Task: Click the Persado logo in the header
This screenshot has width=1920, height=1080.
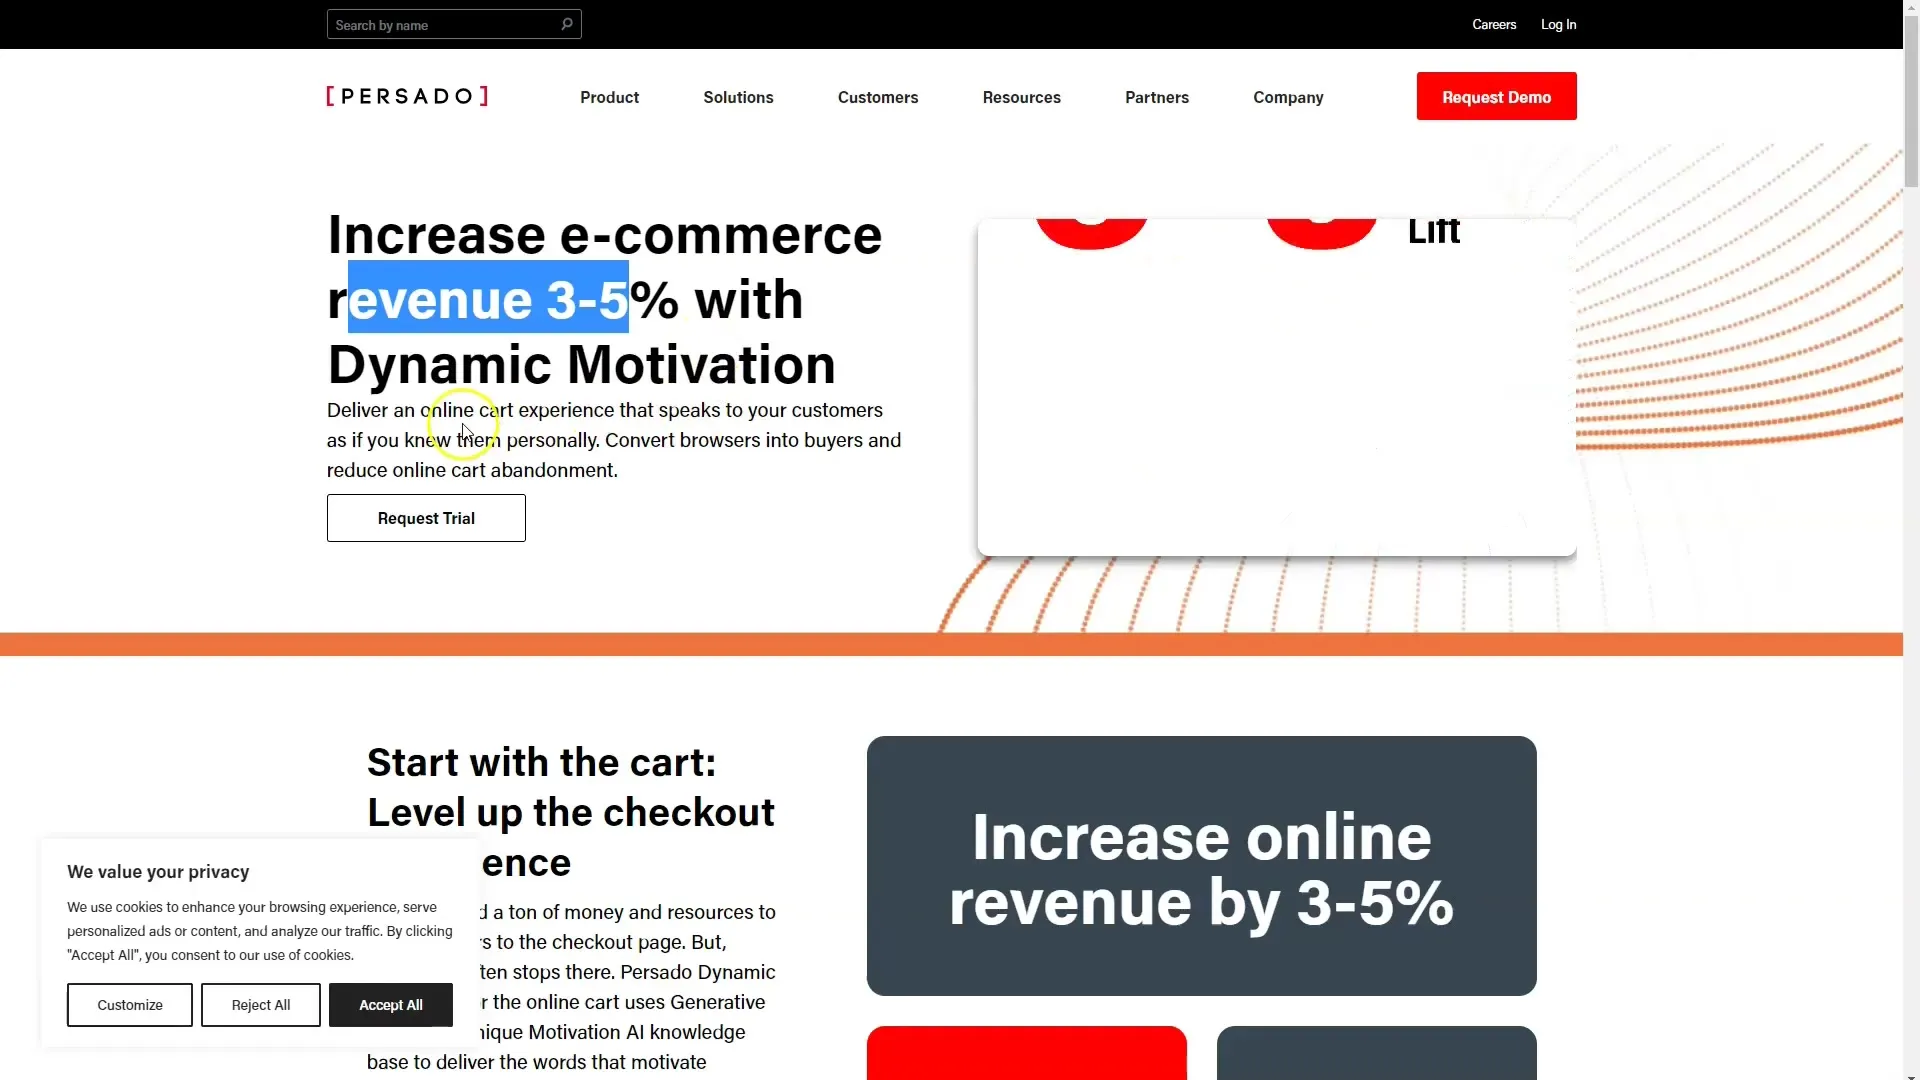Action: click(407, 96)
